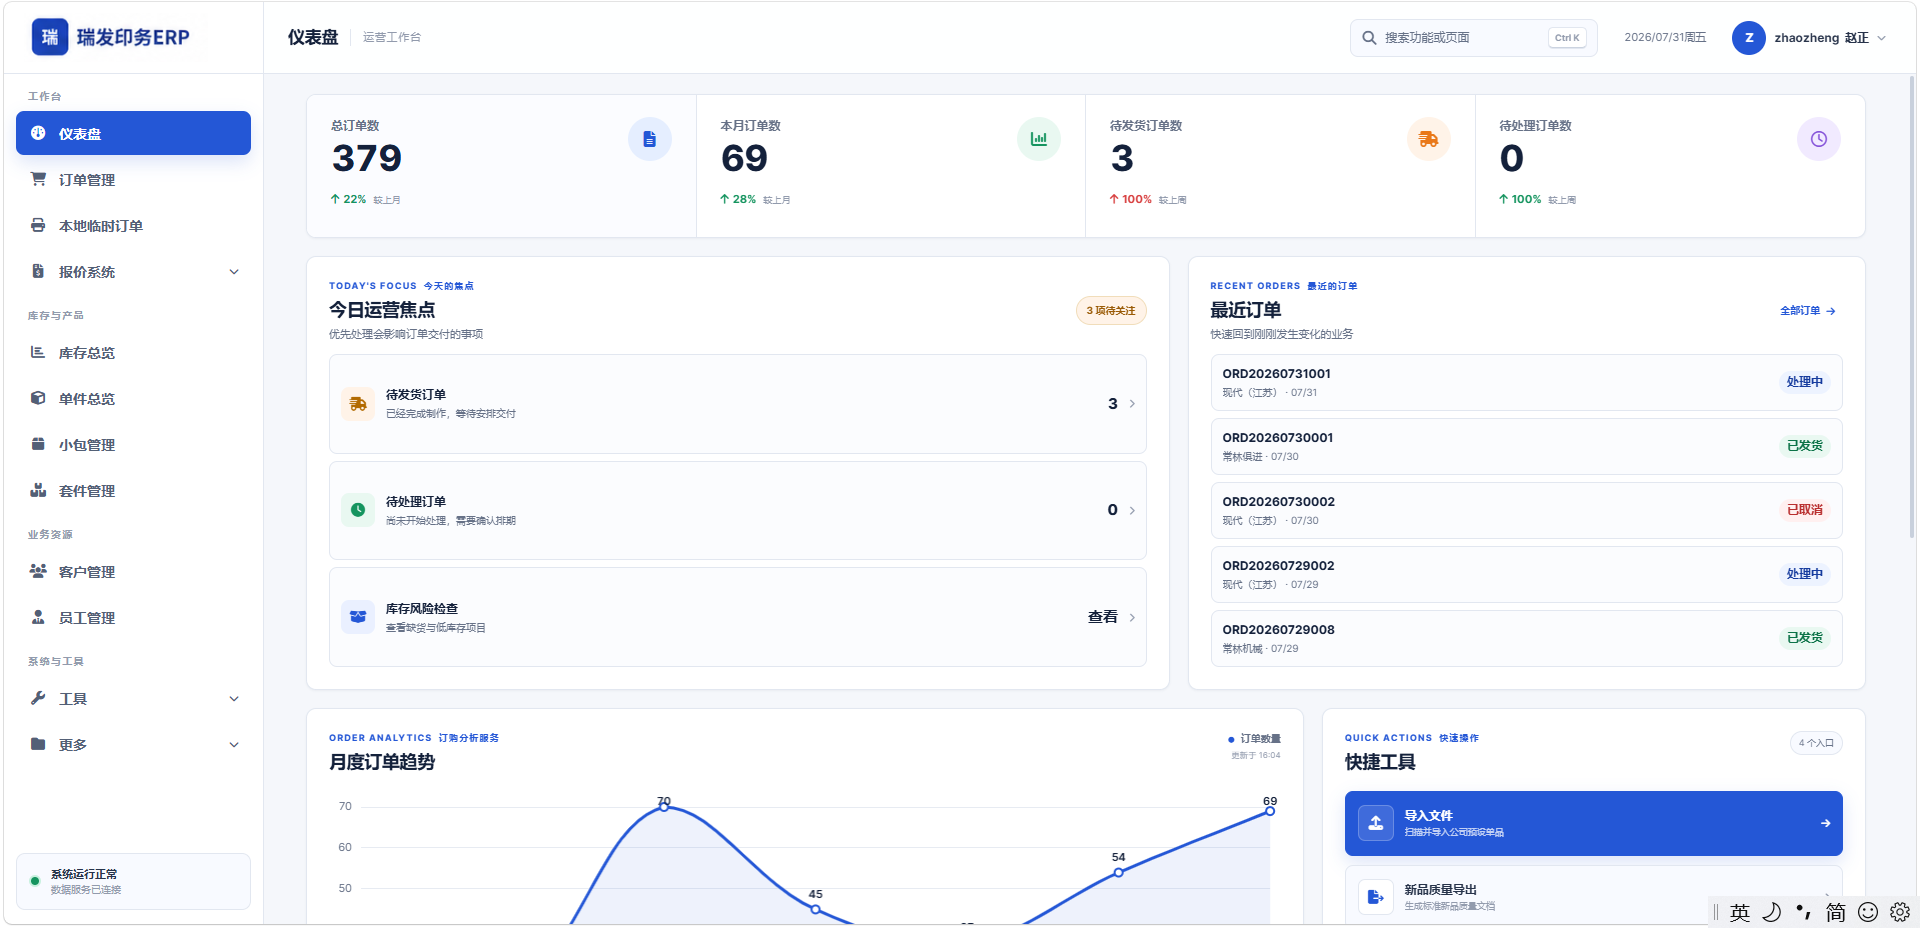Click the 已取消 status tag
This screenshot has width=1920, height=928.
pyautogui.click(x=1805, y=510)
